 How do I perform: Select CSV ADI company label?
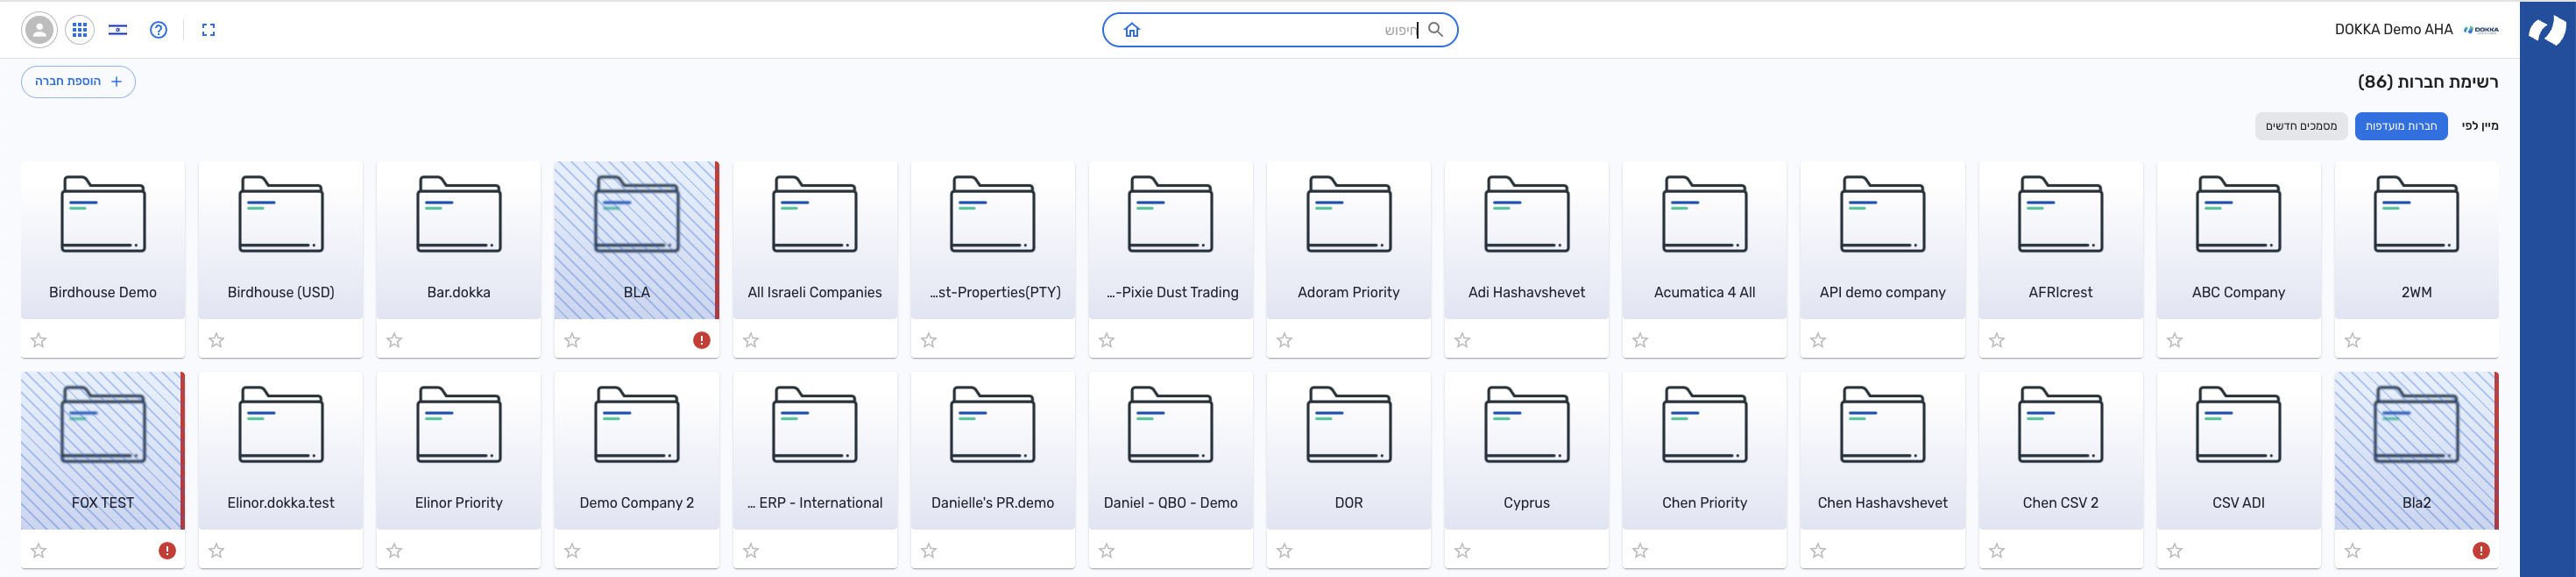pyautogui.click(x=2239, y=503)
